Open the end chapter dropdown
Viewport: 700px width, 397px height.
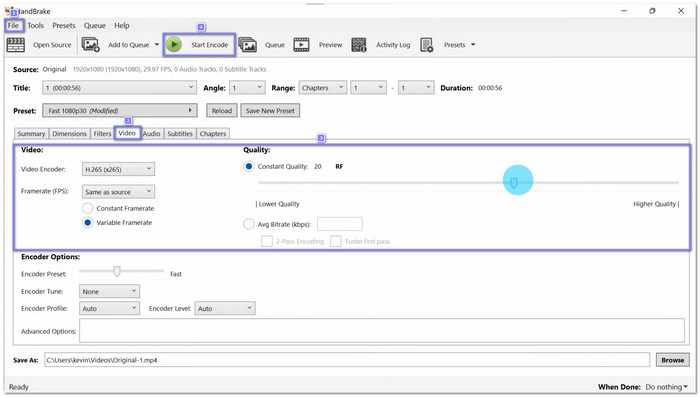click(416, 88)
